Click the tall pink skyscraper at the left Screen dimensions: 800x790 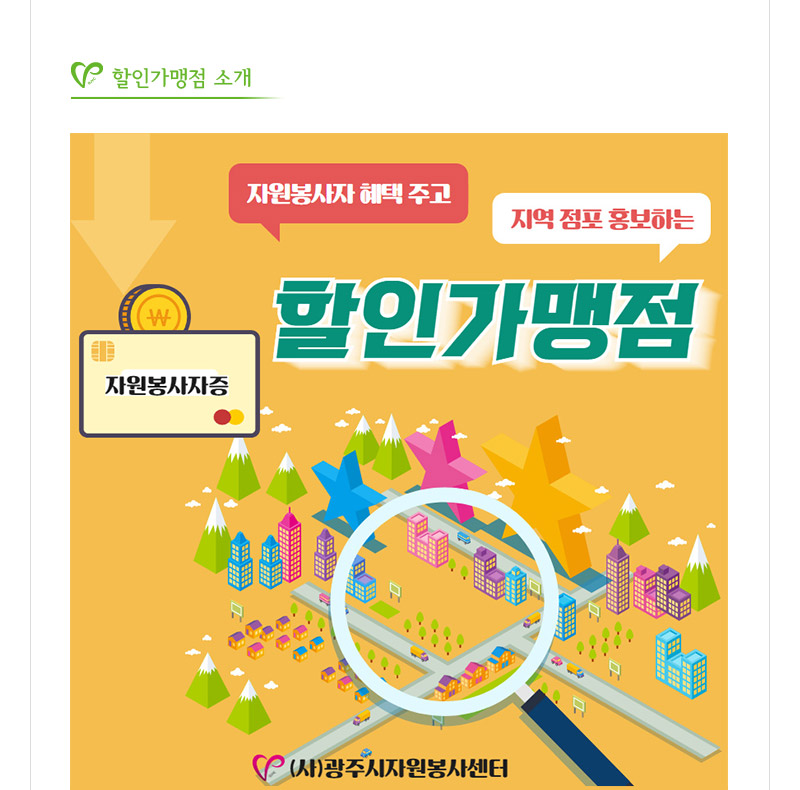(289, 546)
